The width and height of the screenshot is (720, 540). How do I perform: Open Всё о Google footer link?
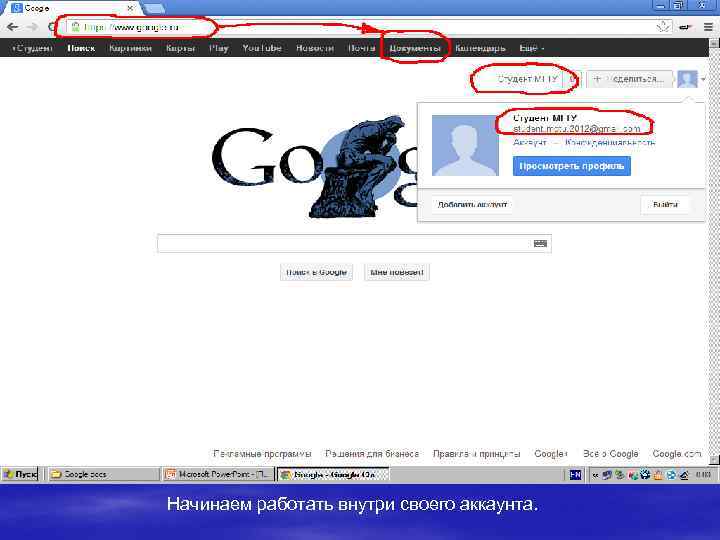611,454
